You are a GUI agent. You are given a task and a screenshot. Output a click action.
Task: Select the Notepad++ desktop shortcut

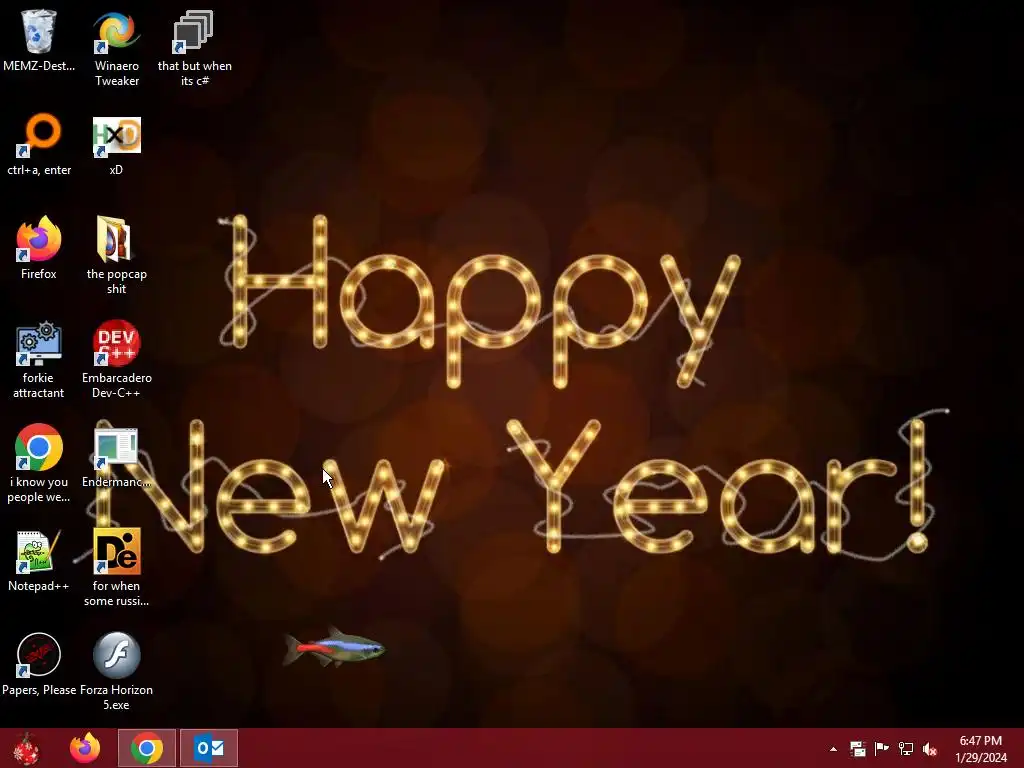coord(39,552)
